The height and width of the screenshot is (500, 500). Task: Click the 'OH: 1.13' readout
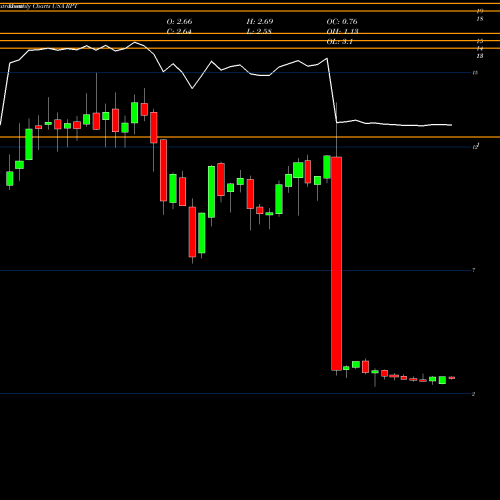click(x=342, y=31)
